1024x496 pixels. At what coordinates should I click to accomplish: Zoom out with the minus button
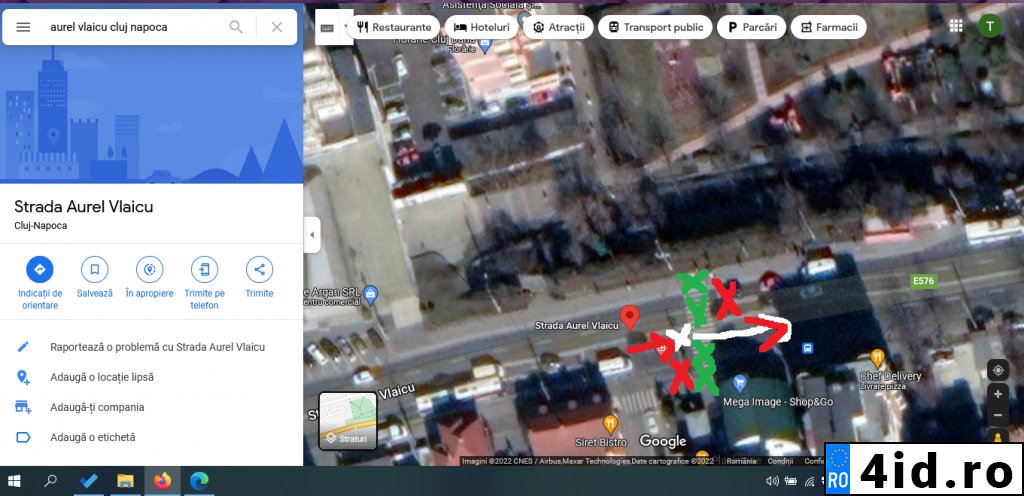click(998, 415)
